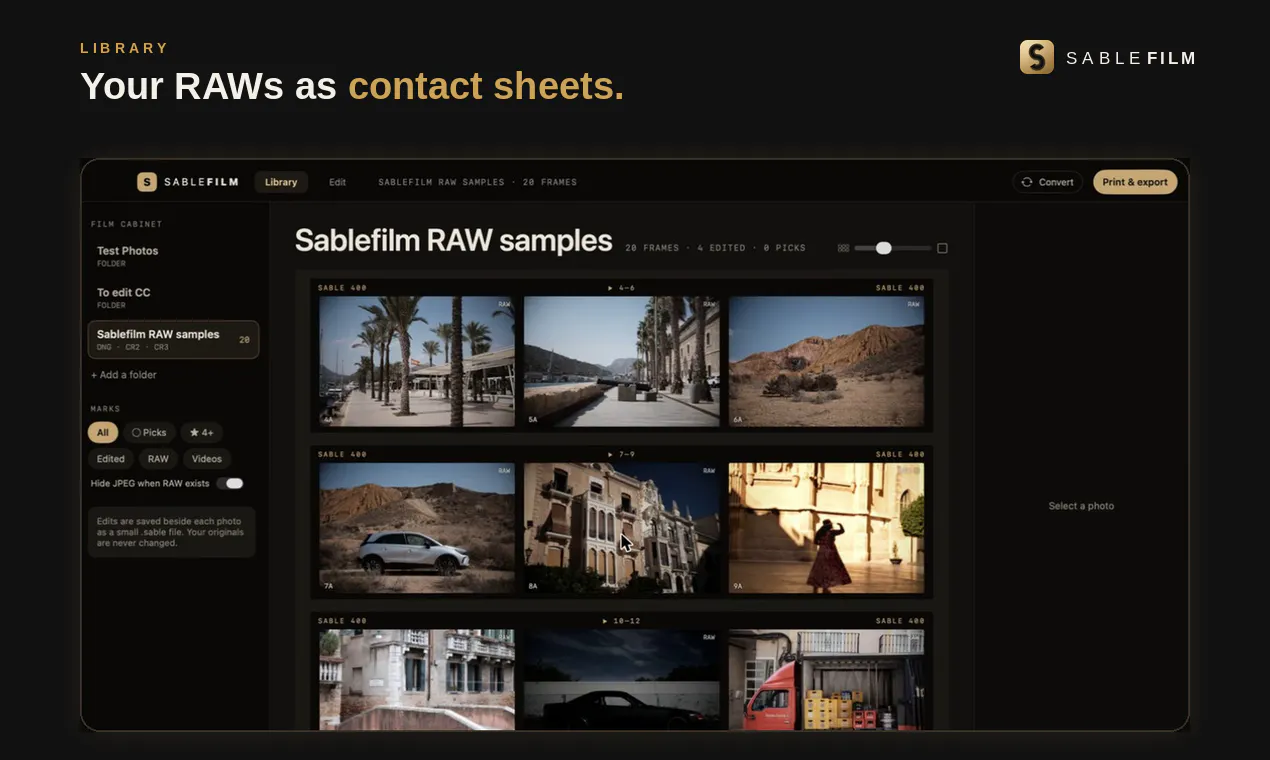Open ornate building photo 8A
Image resolution: width=1270 pixels, height=760 pixels.
coord(622,528)
